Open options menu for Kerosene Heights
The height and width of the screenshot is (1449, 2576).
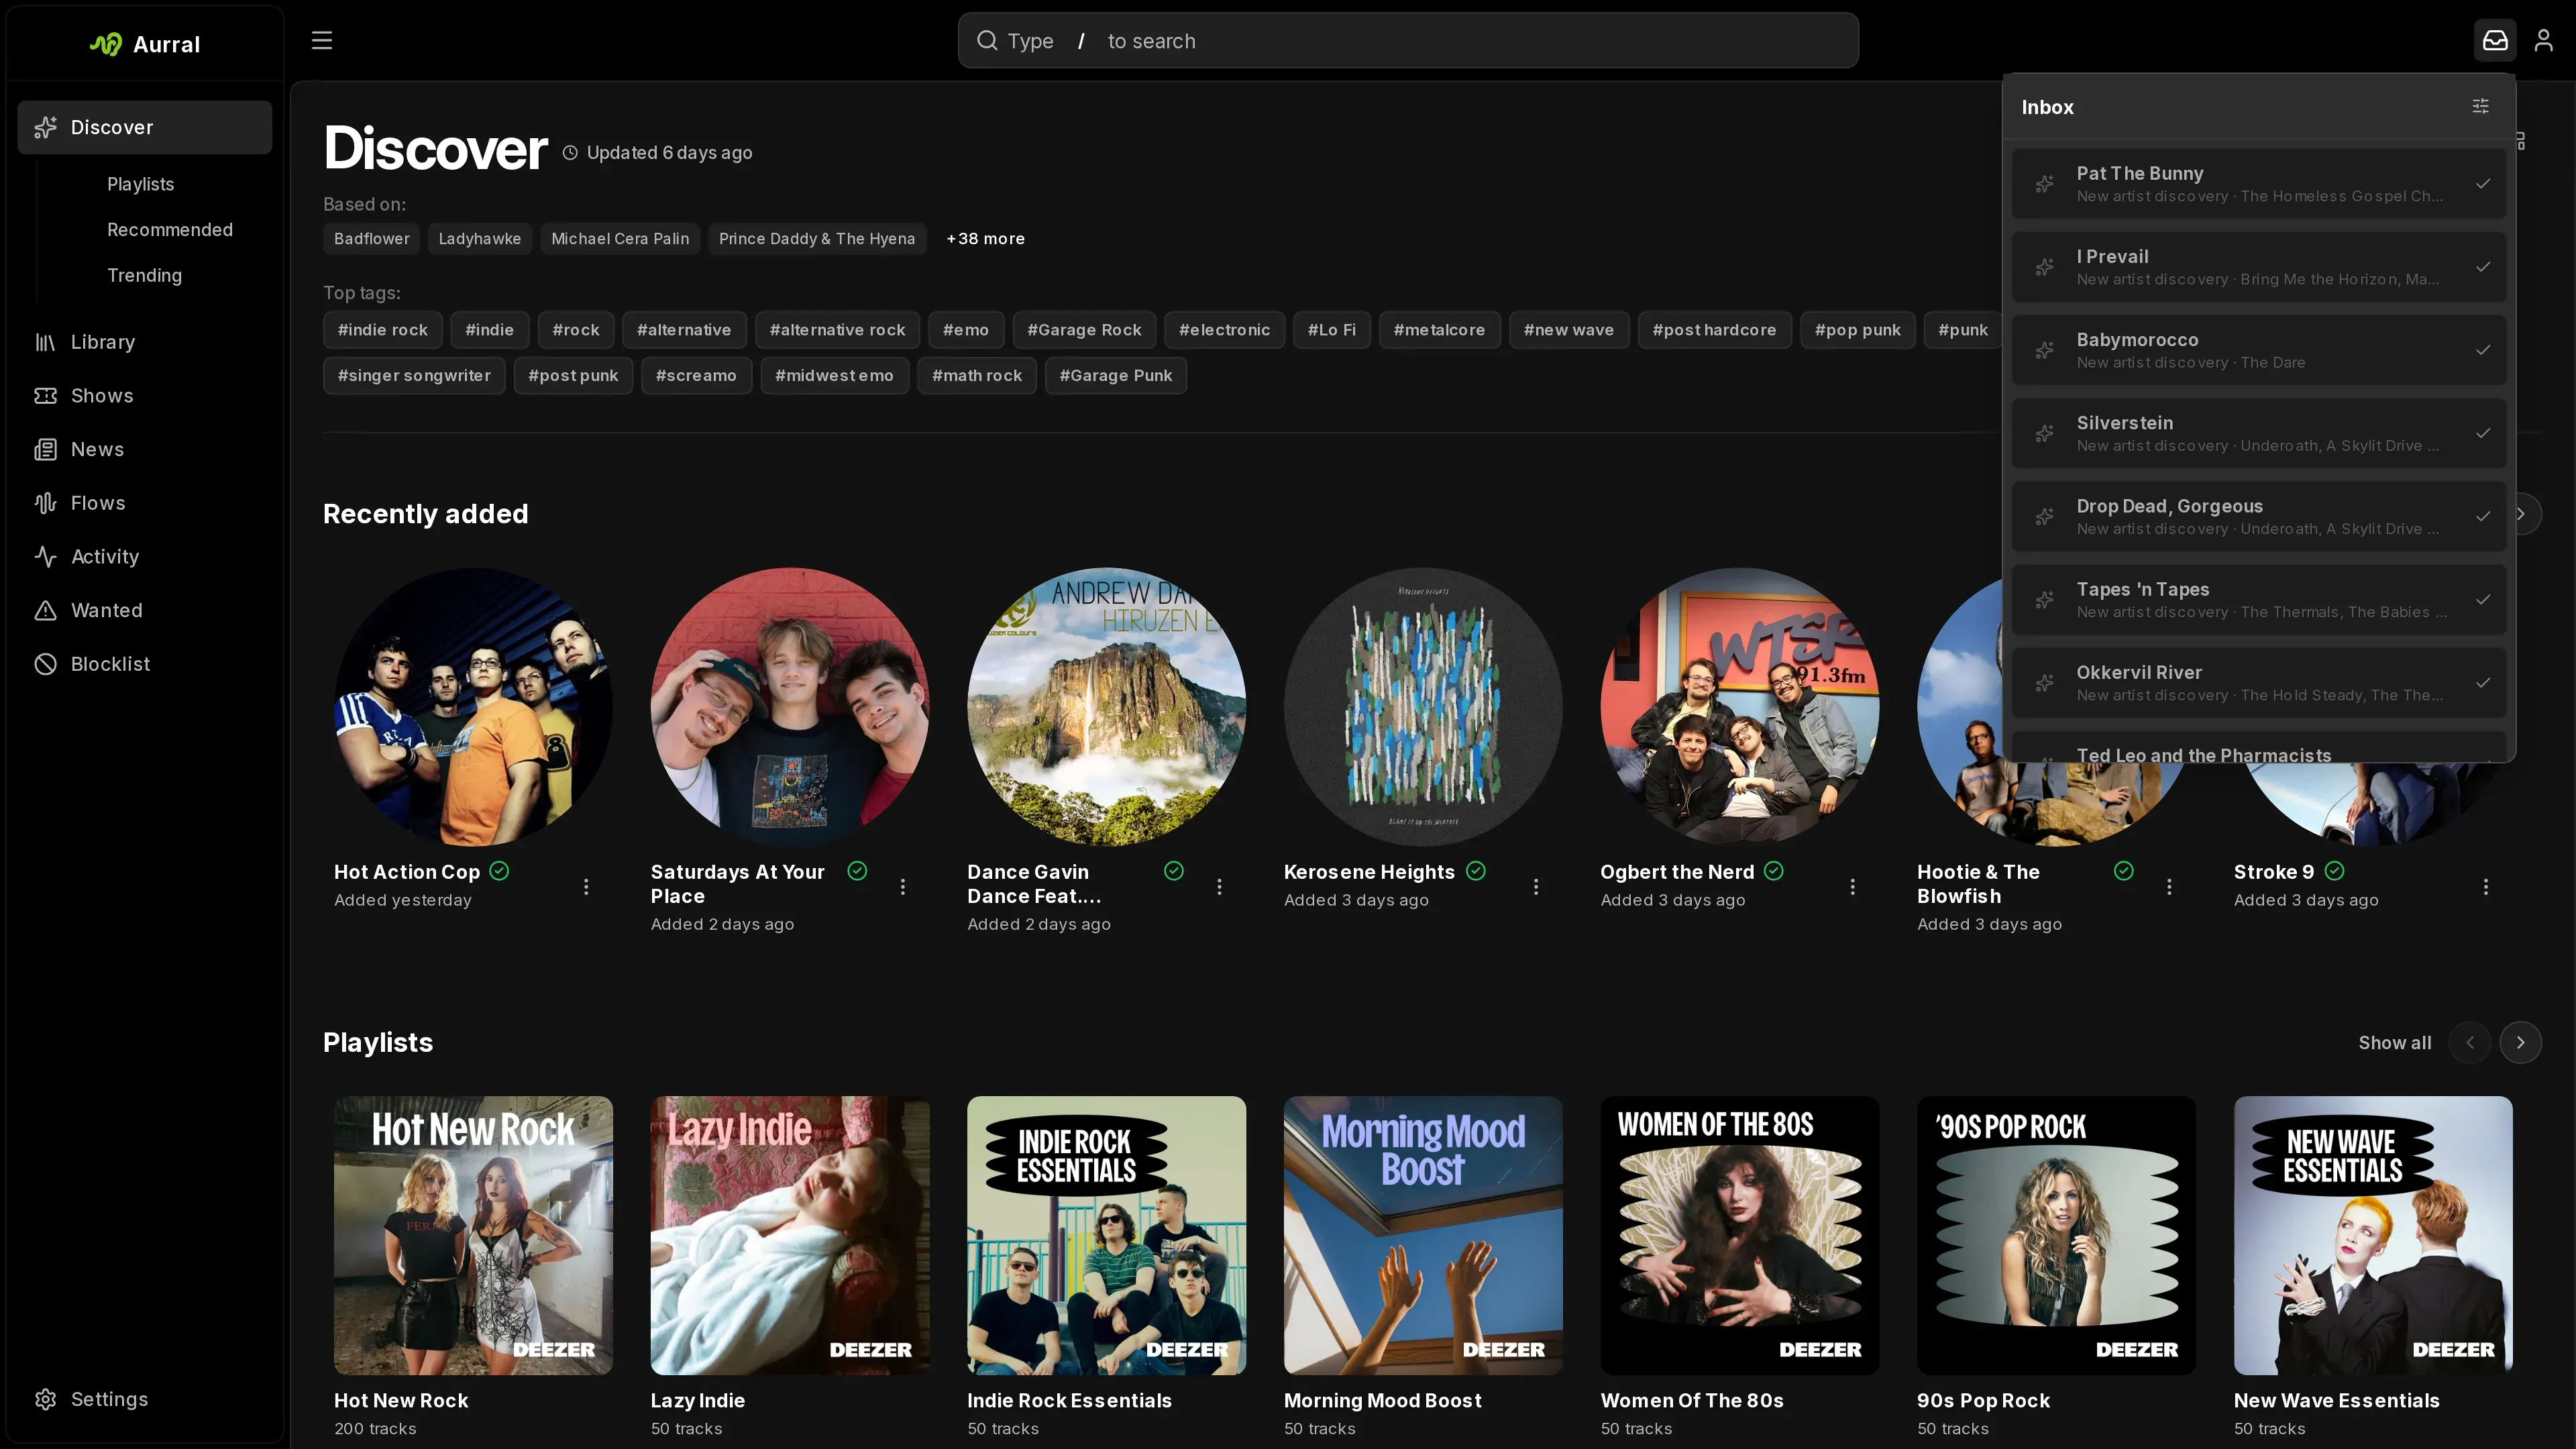pyautogui.click(x=1536, y=887)
